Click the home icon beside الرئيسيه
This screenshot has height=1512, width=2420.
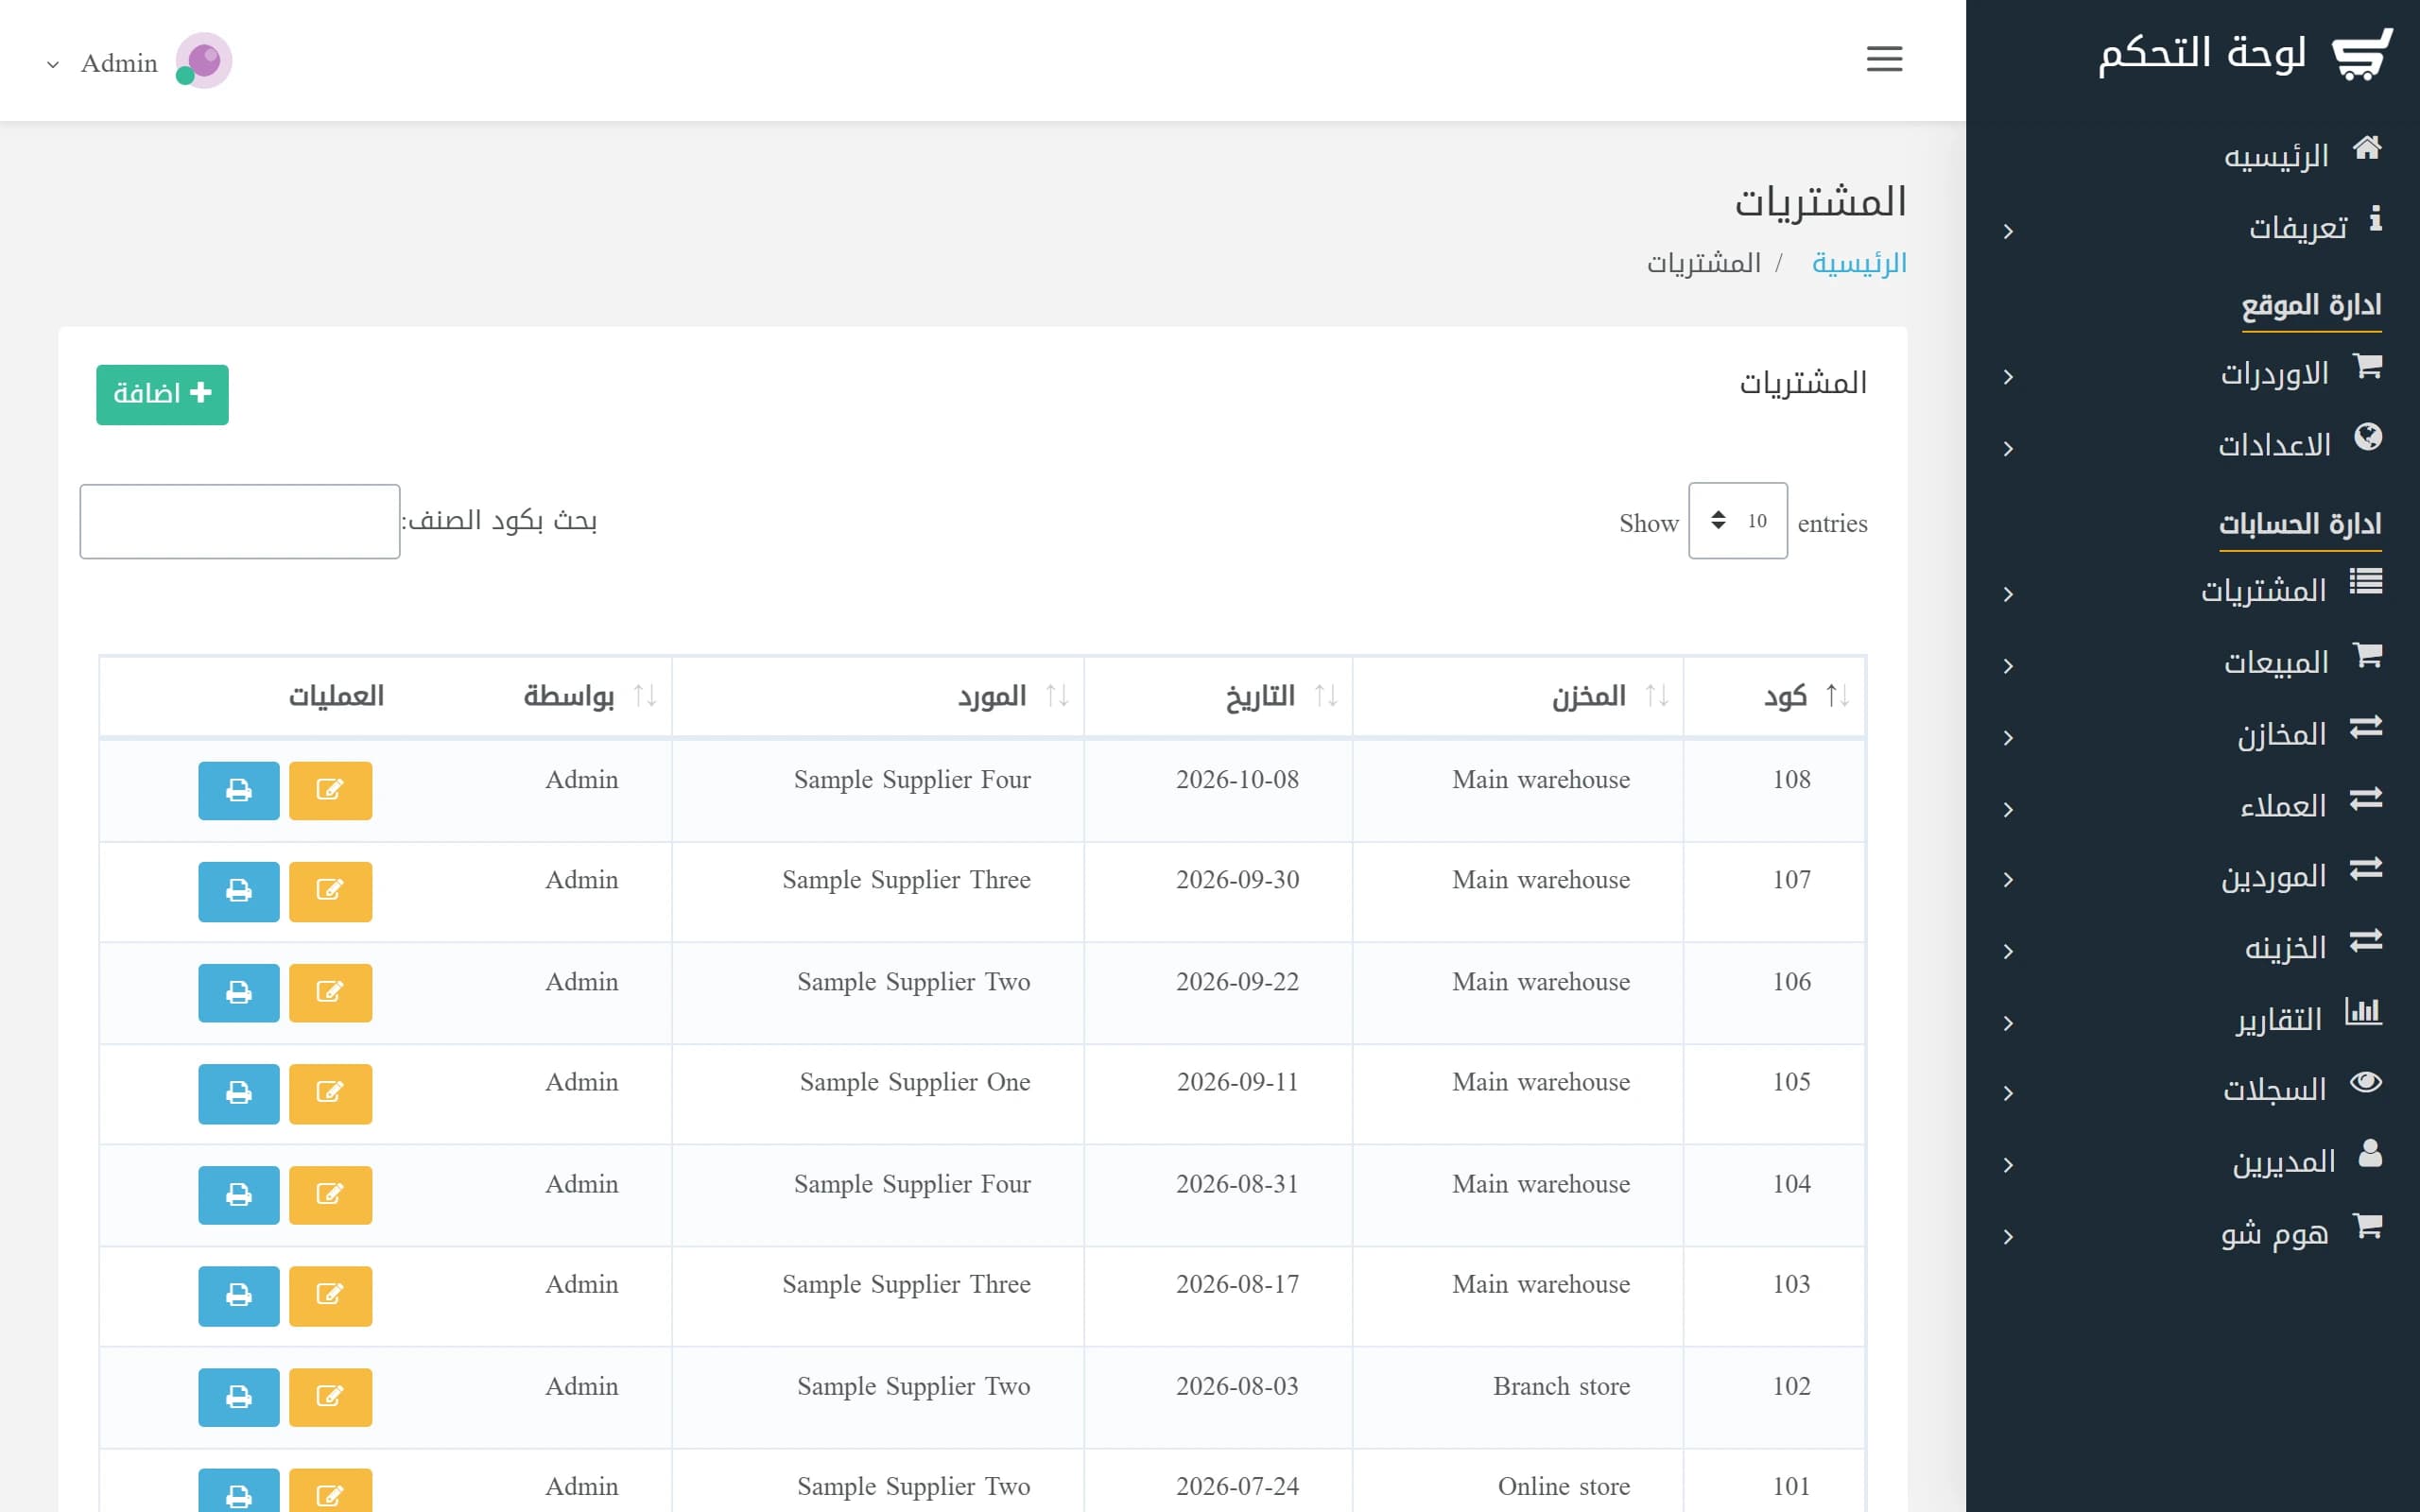coord(2367,148)
